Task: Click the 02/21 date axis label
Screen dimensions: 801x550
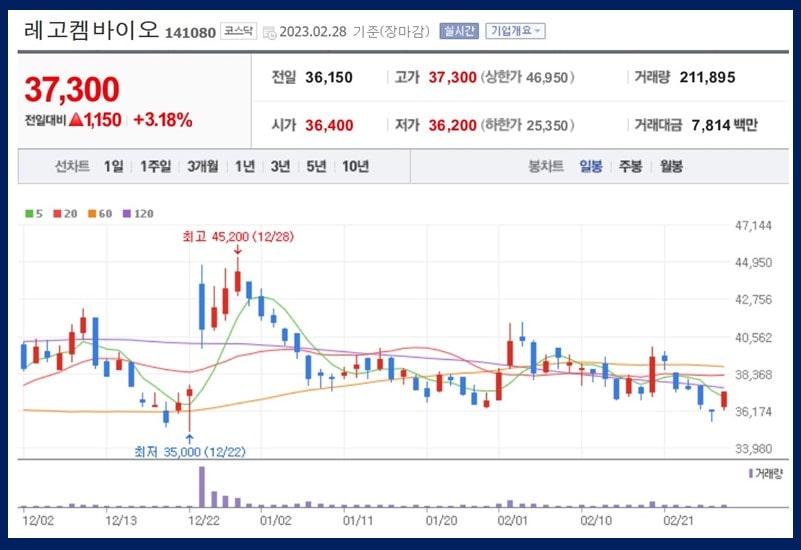Action: click(x=678, y=520)
